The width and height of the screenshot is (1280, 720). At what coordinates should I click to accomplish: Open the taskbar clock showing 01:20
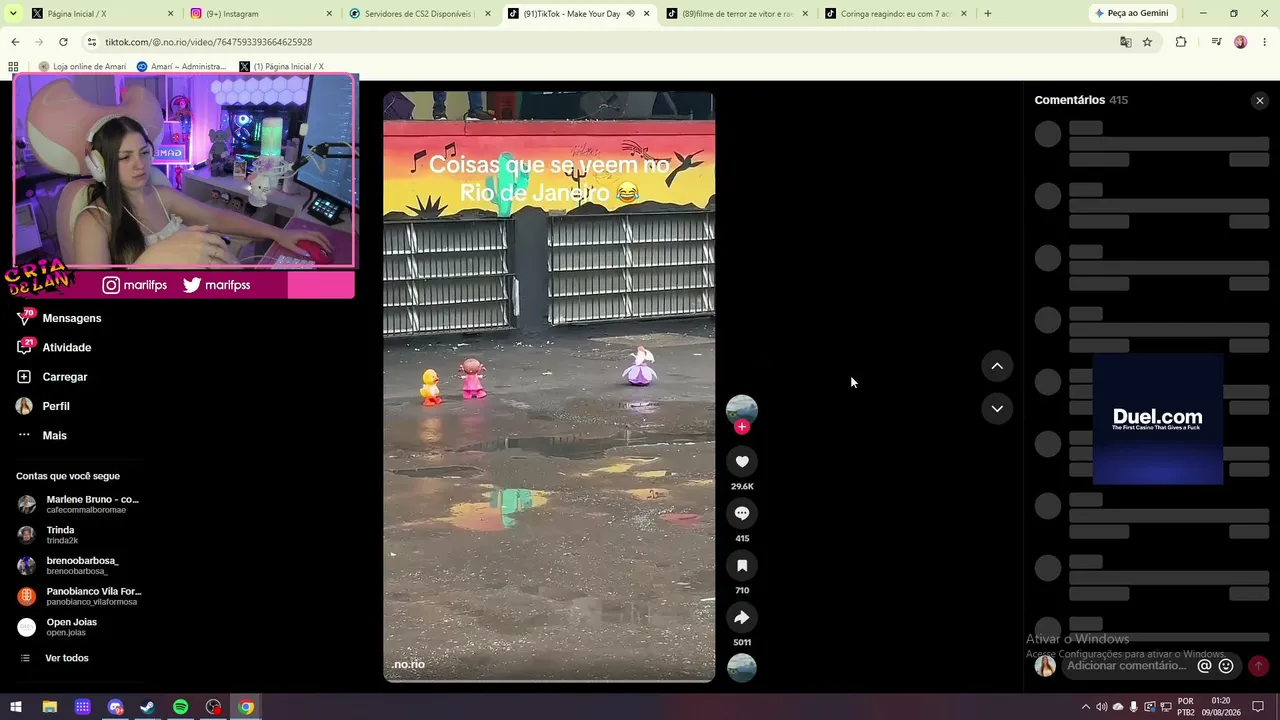point(1221,707)
